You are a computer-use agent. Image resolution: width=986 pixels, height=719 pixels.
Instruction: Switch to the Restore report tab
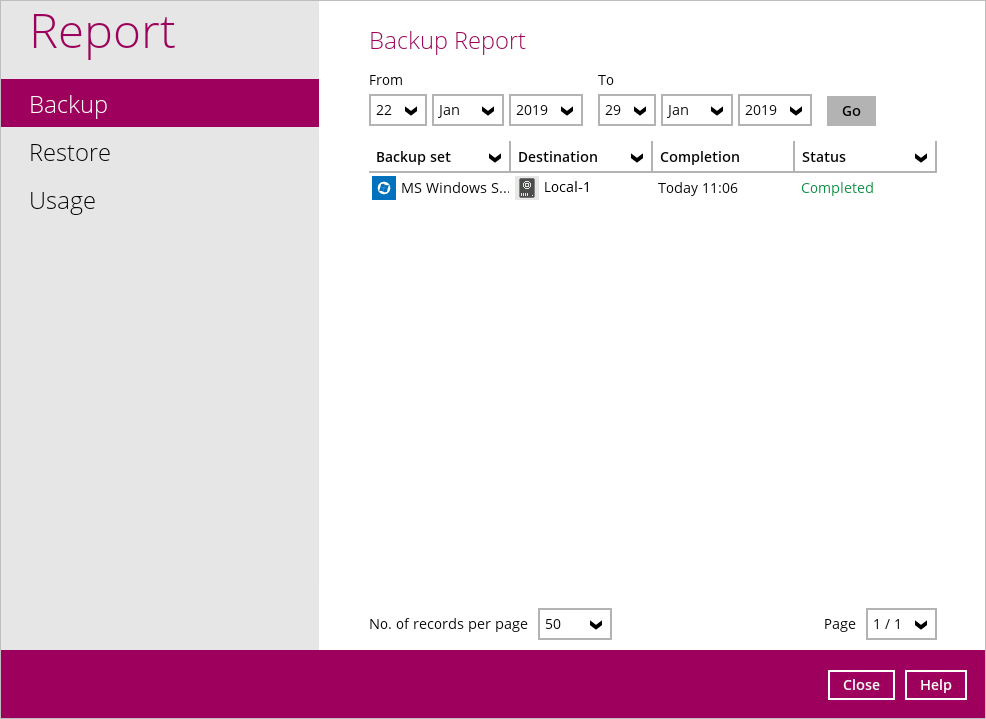70,153
